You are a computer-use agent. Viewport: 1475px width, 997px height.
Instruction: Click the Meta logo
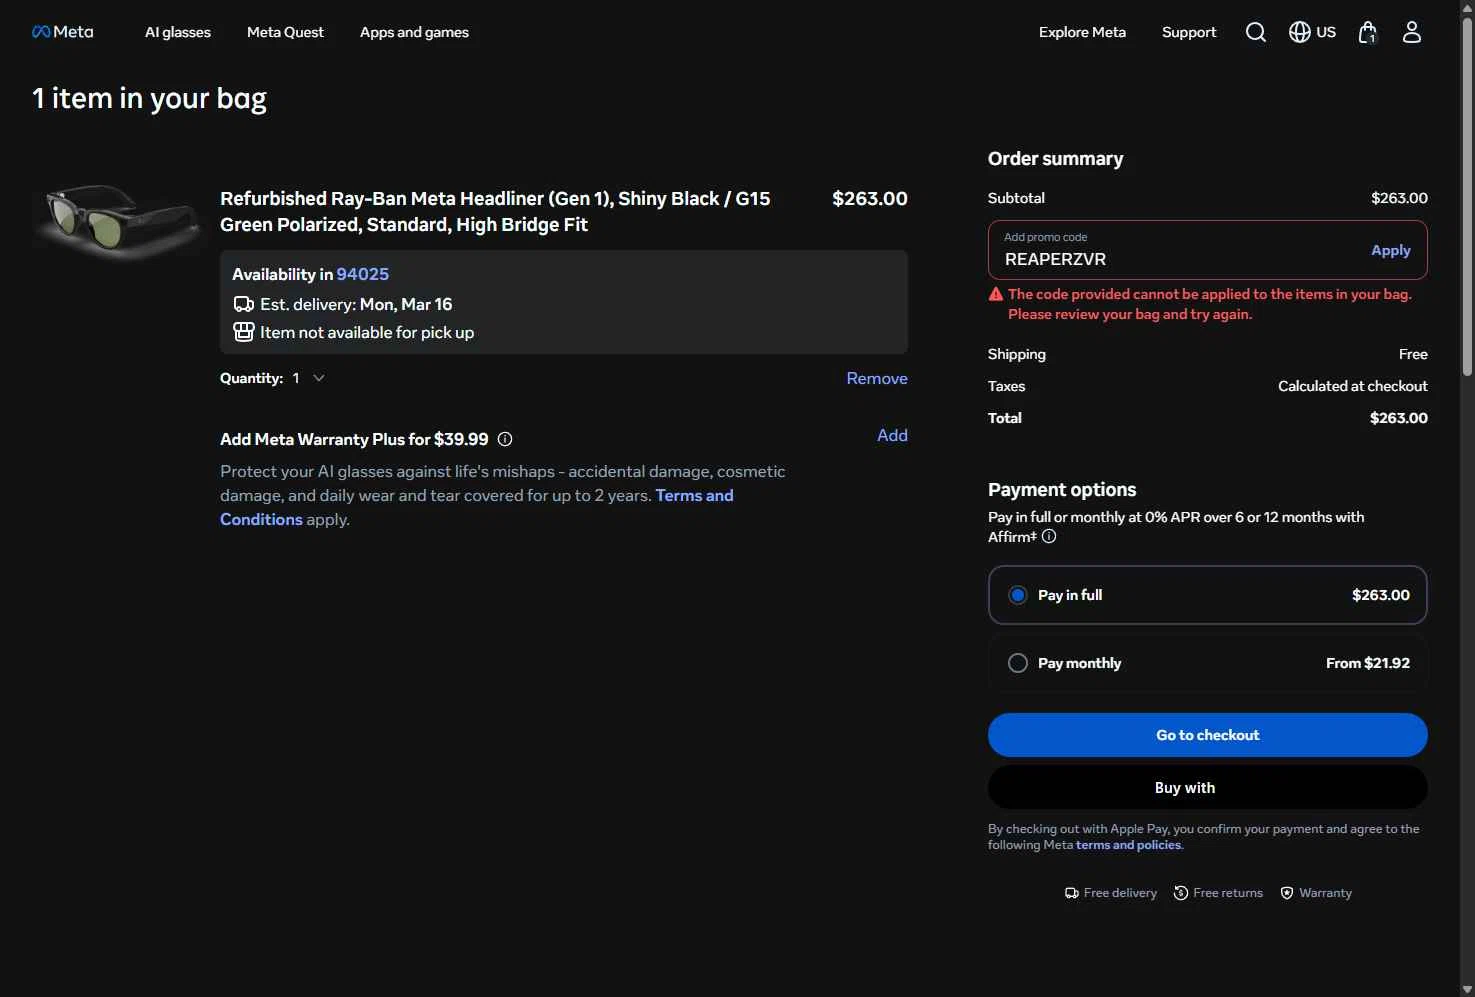63,32
